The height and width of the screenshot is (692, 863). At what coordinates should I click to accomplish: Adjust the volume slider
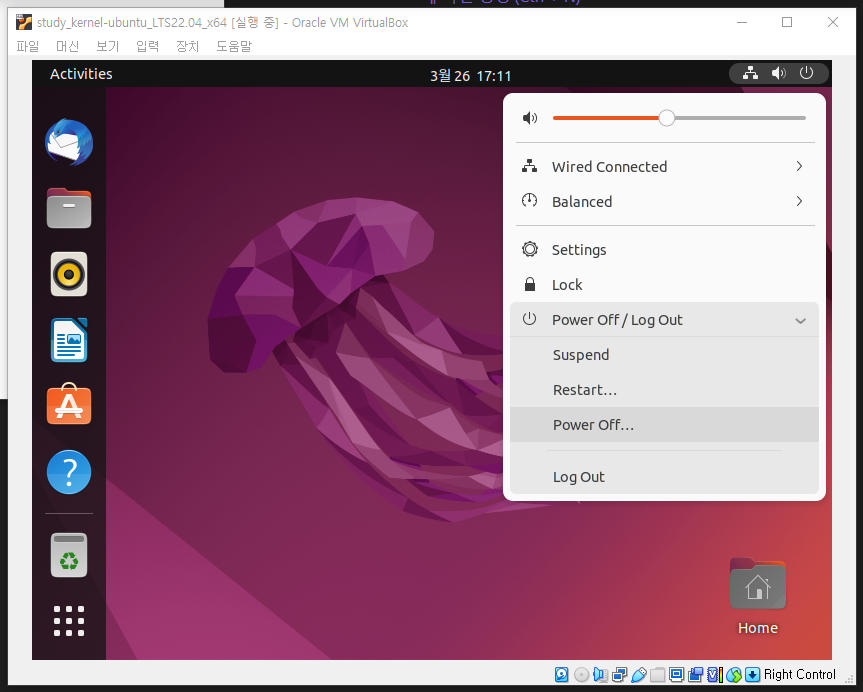[666, 117]
